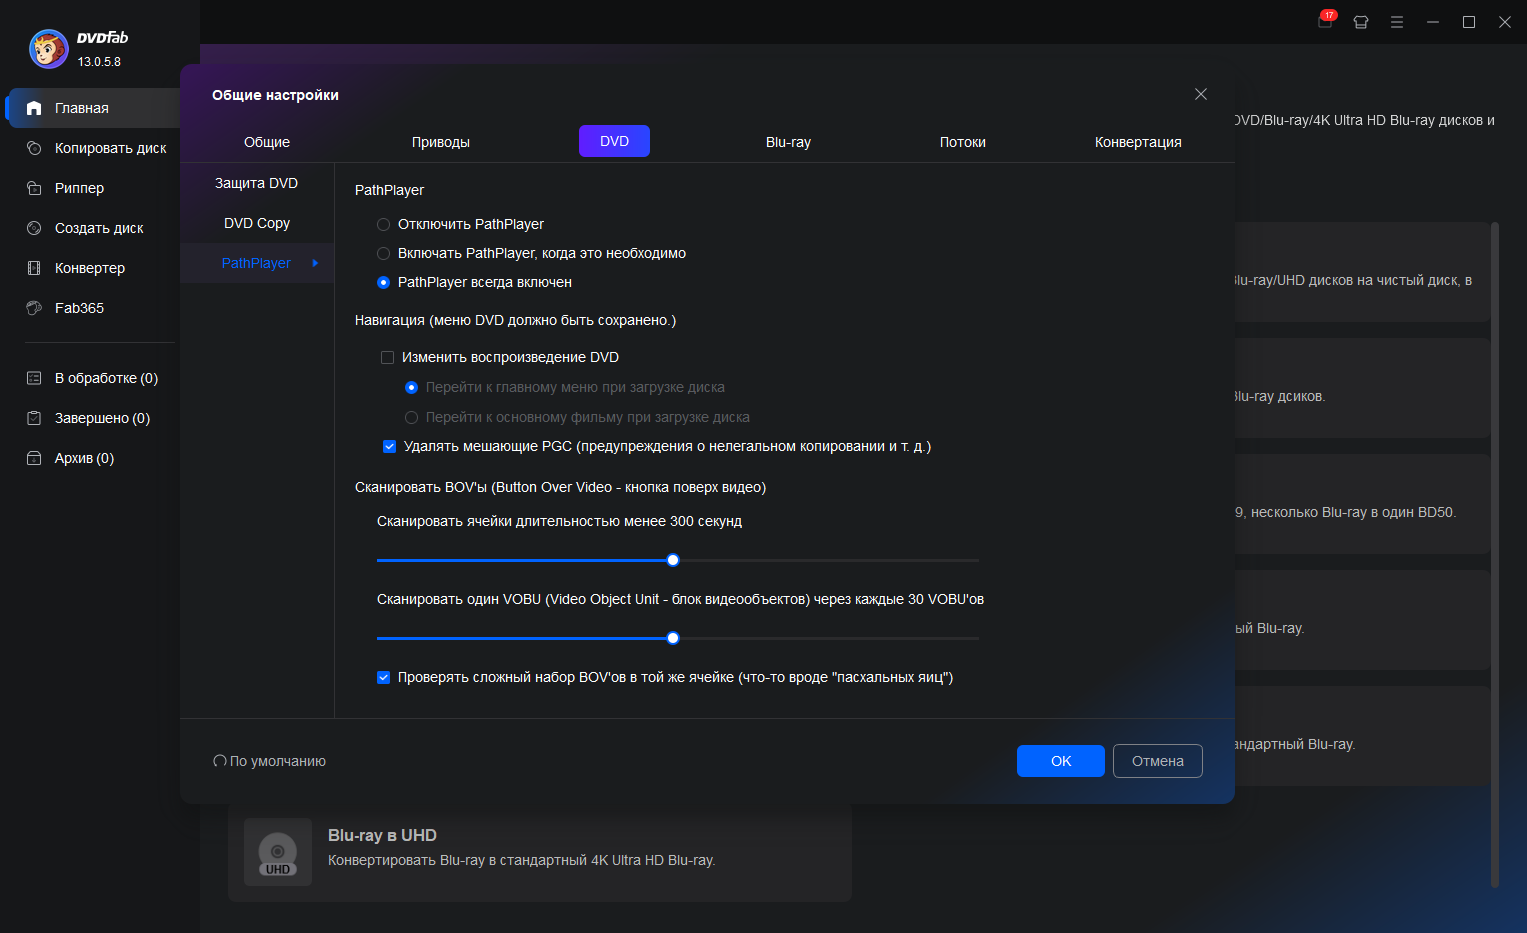This screenshot has height=933, width=1527.
Task: Click the Архив archive icon
Action: 34,458
